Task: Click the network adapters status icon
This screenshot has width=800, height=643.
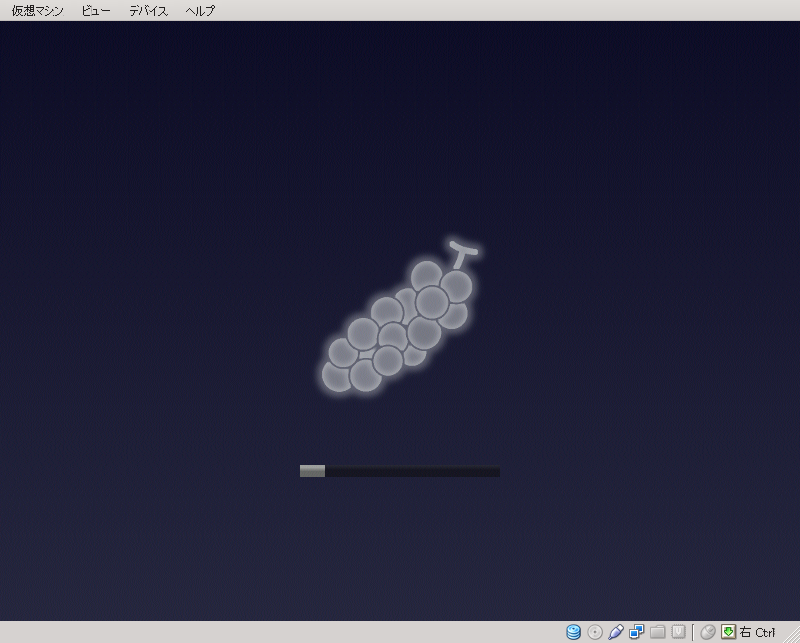Action: [x=638, y=631]
